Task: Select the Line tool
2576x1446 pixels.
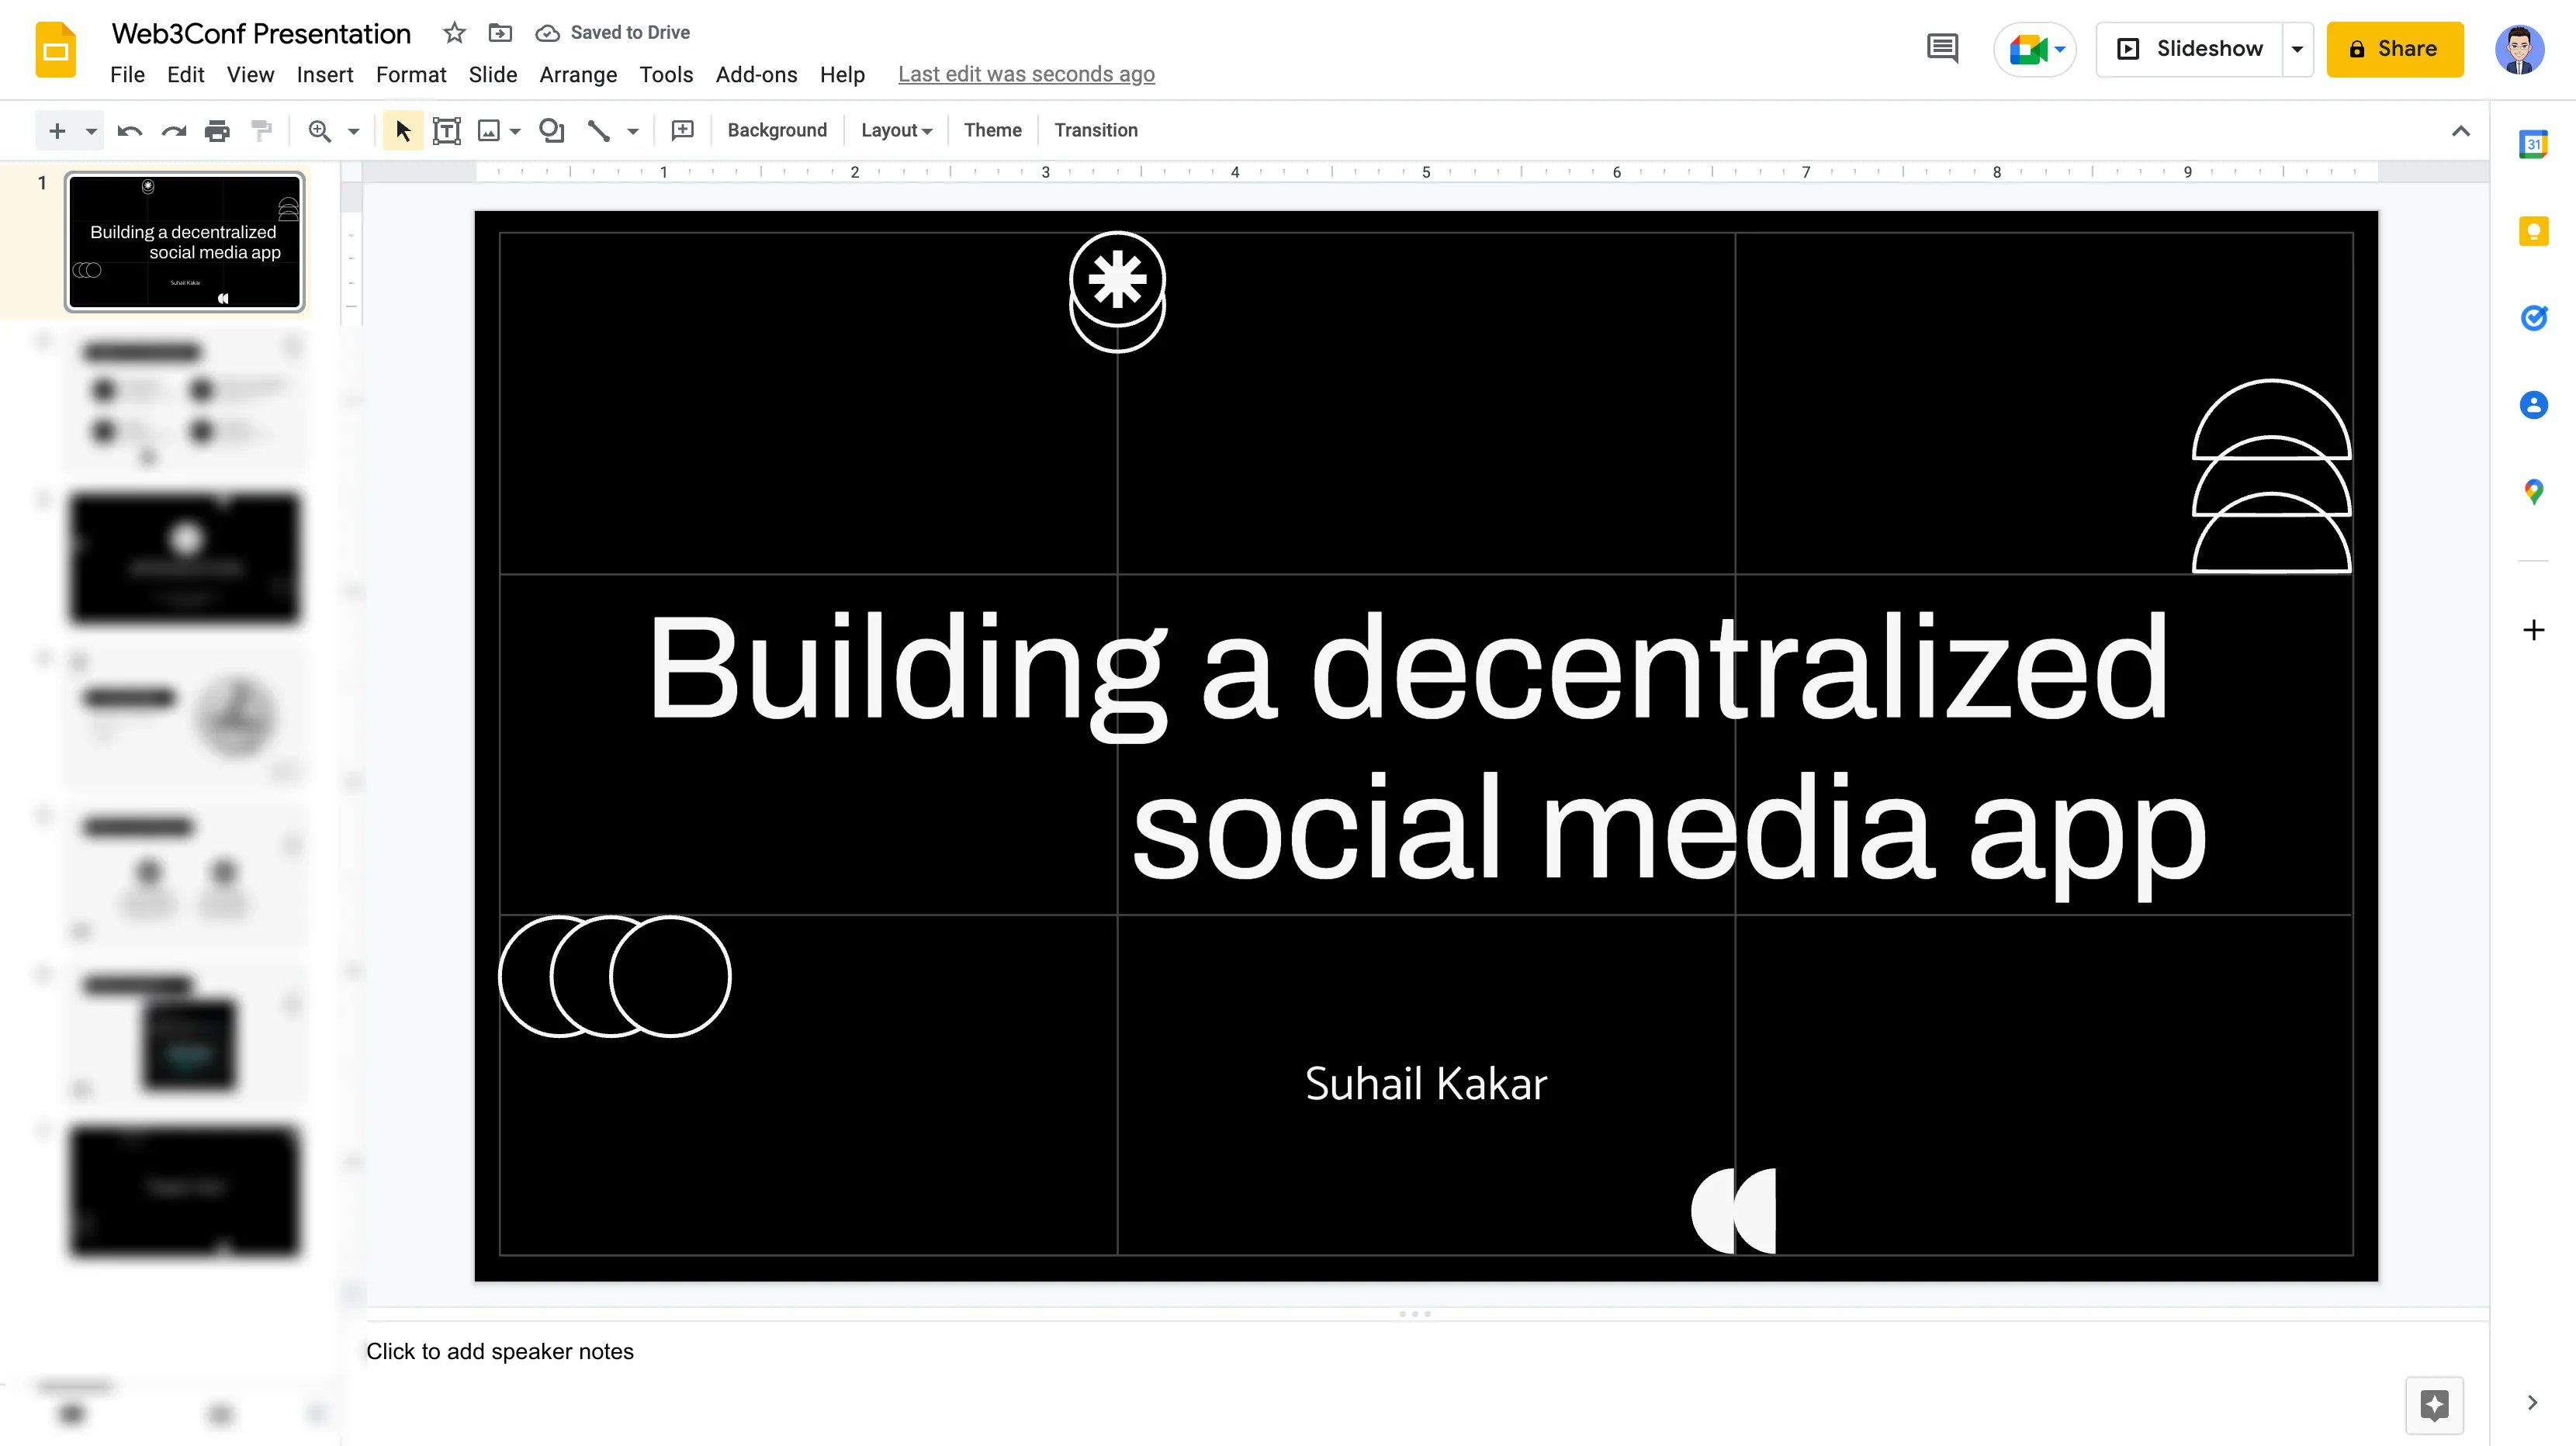Action: point(597,130)
